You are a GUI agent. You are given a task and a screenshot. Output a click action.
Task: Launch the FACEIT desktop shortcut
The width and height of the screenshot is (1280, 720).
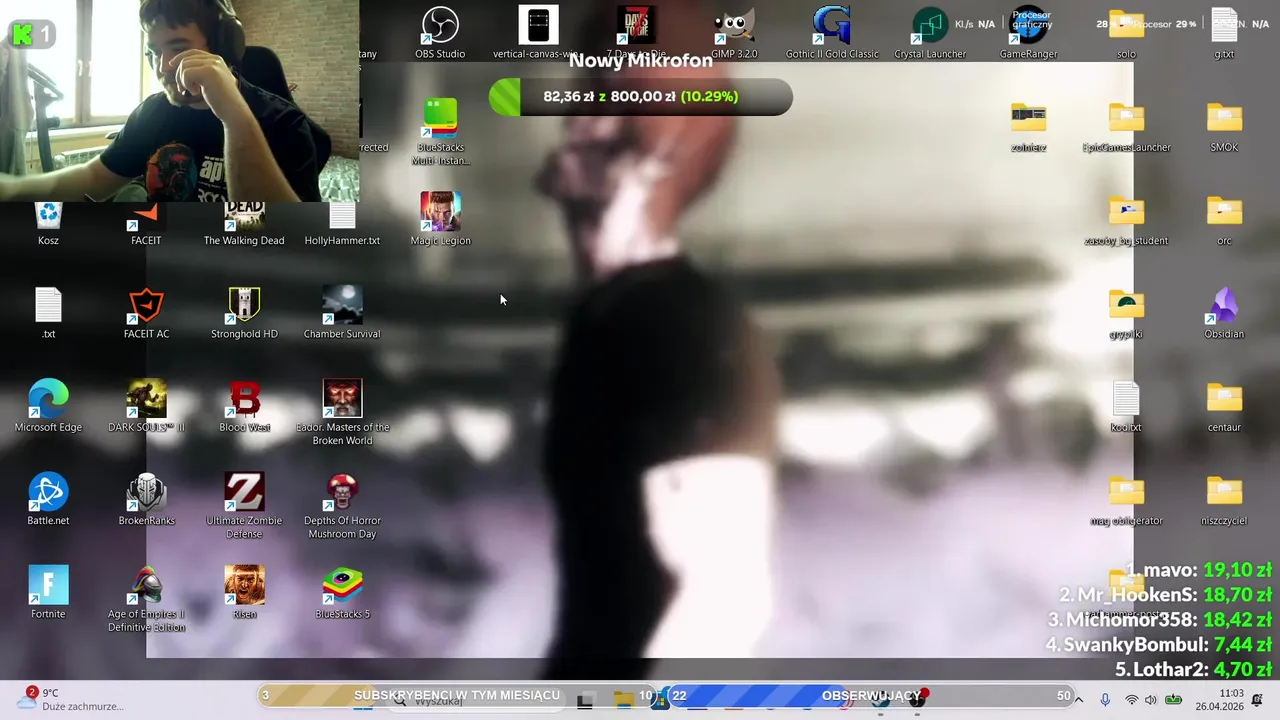146,222
